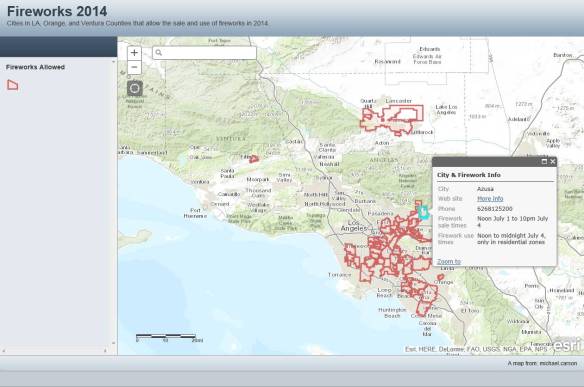
Task: Click the Torrance map label
Action: pos(339,275)
